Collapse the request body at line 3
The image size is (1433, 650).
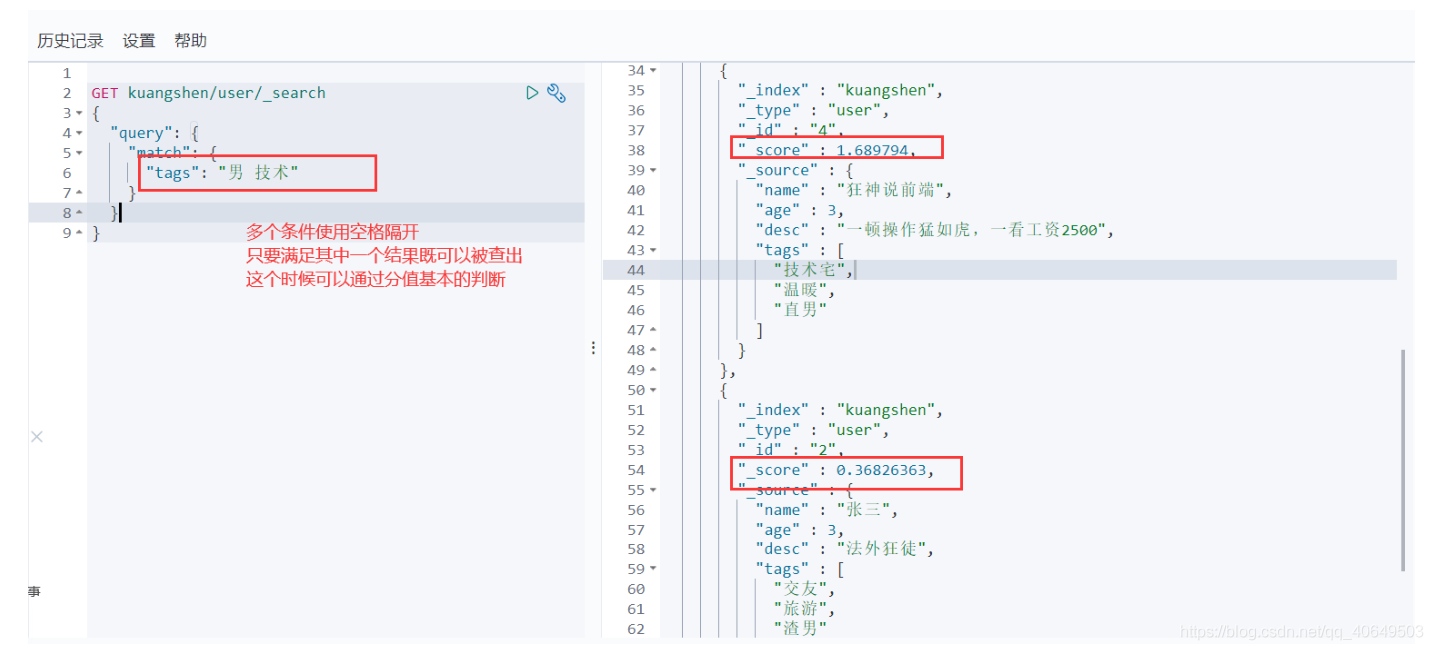pyautogui.click(x=80, y=113)
